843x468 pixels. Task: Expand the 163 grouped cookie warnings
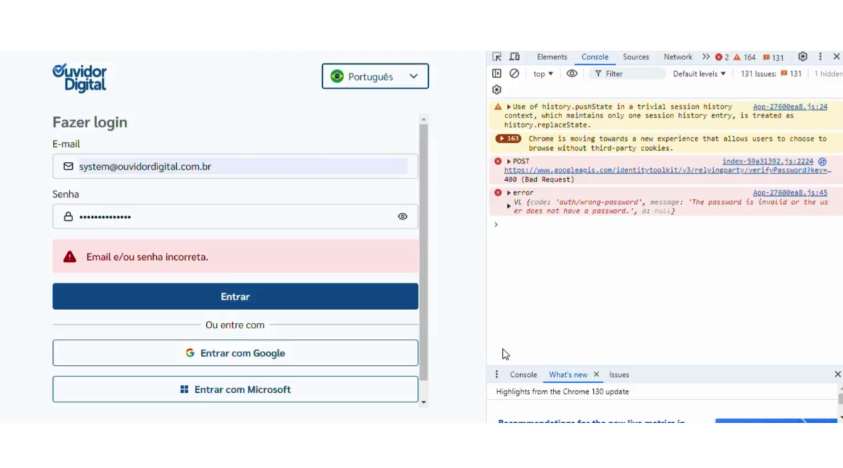click(x=508, y=139)
